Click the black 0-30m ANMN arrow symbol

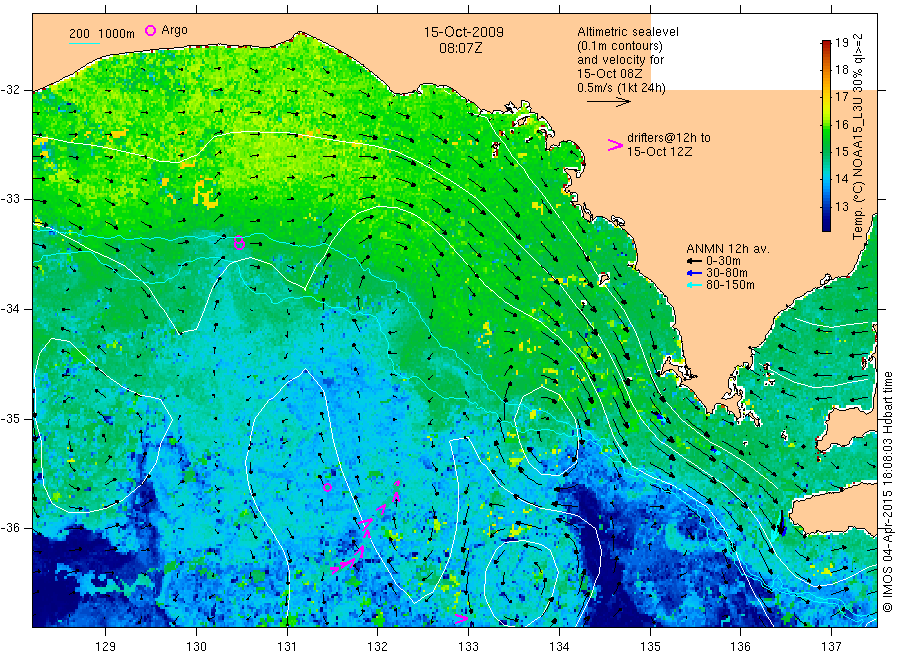coord(695,261)
